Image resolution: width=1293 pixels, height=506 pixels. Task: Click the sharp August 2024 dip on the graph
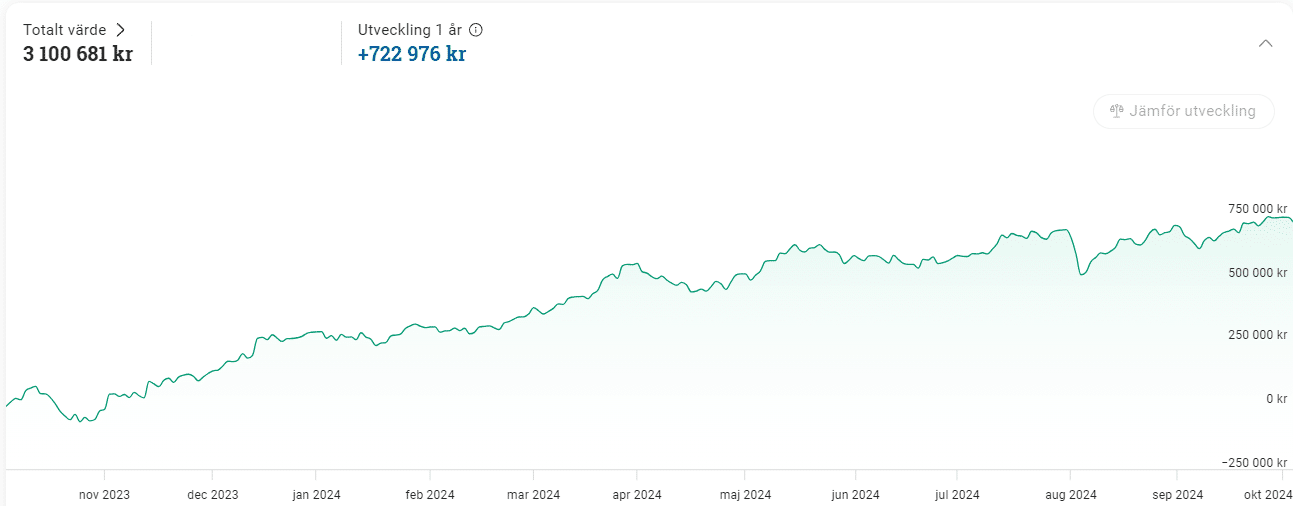pos(1080,273)
